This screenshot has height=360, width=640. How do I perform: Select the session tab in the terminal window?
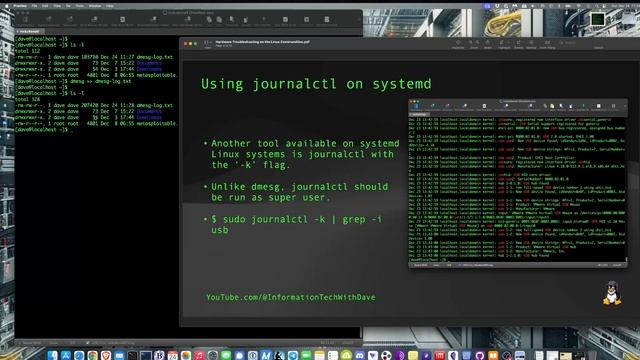29,31
